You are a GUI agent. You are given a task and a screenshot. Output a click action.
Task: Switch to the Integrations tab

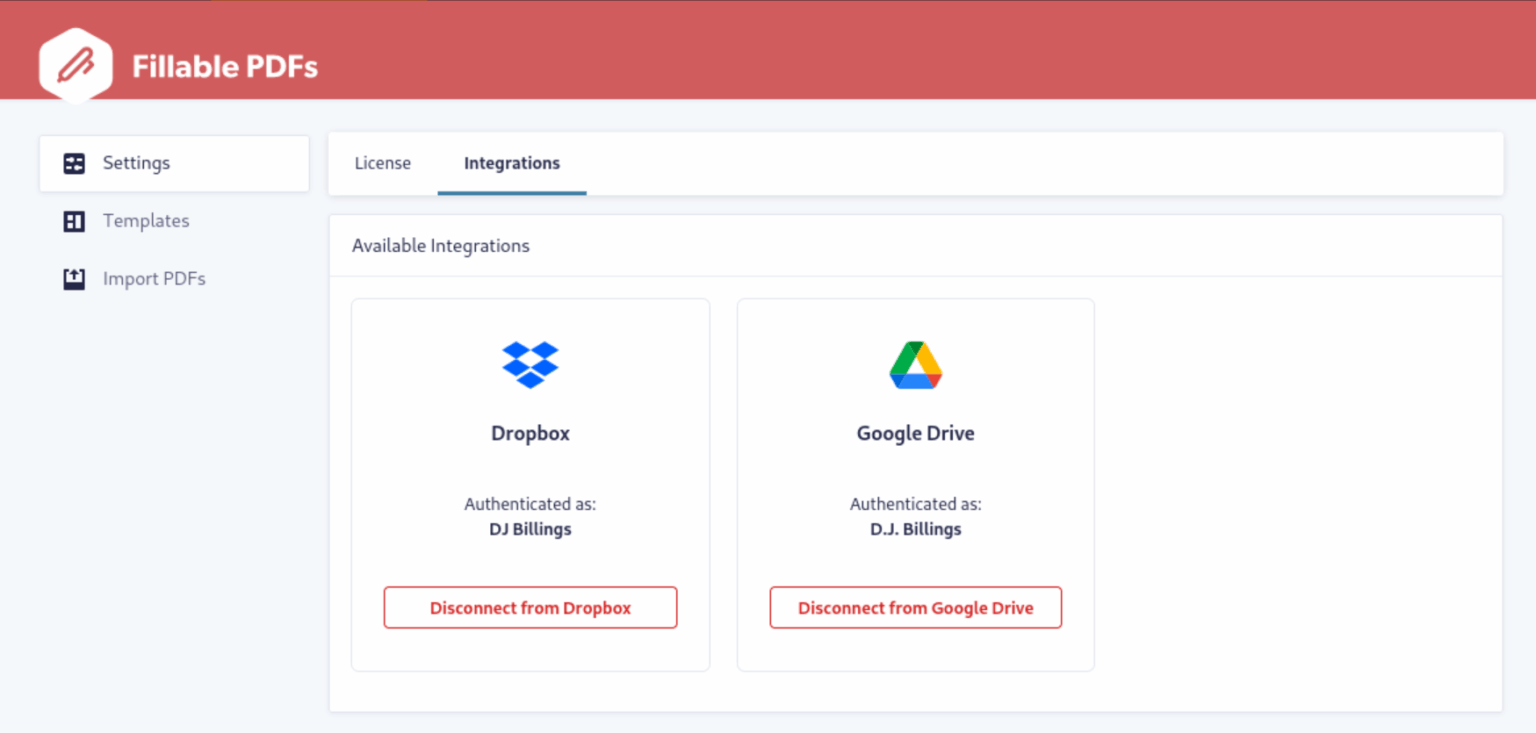pyautogui.click(x=512, y=163)
